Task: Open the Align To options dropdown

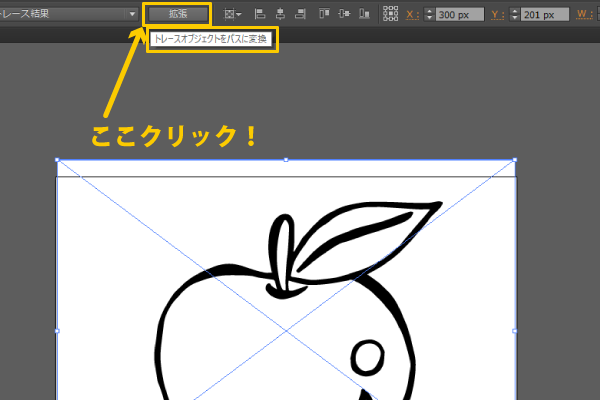Action: [x=233, y=15]
